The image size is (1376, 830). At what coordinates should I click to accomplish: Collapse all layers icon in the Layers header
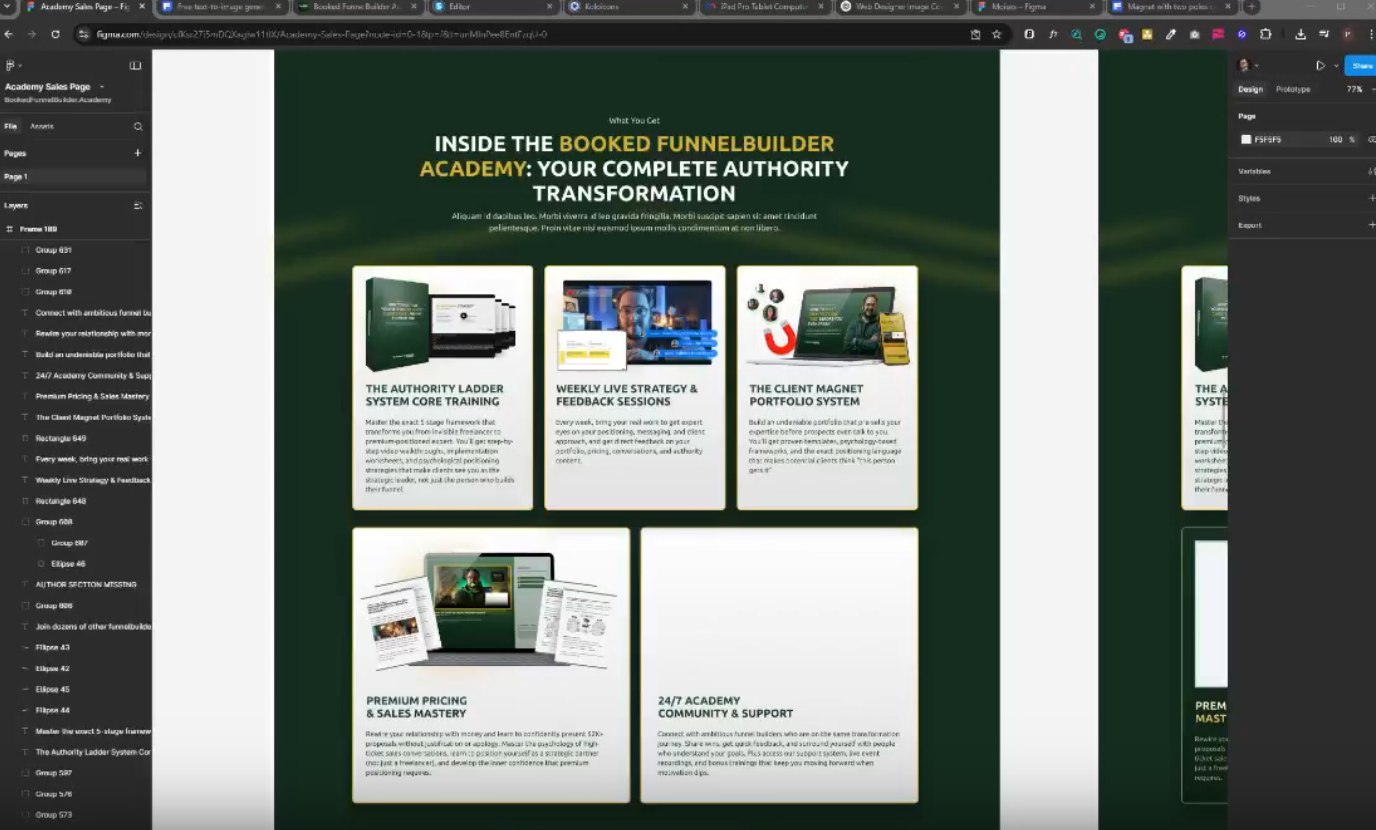[138, 205]
